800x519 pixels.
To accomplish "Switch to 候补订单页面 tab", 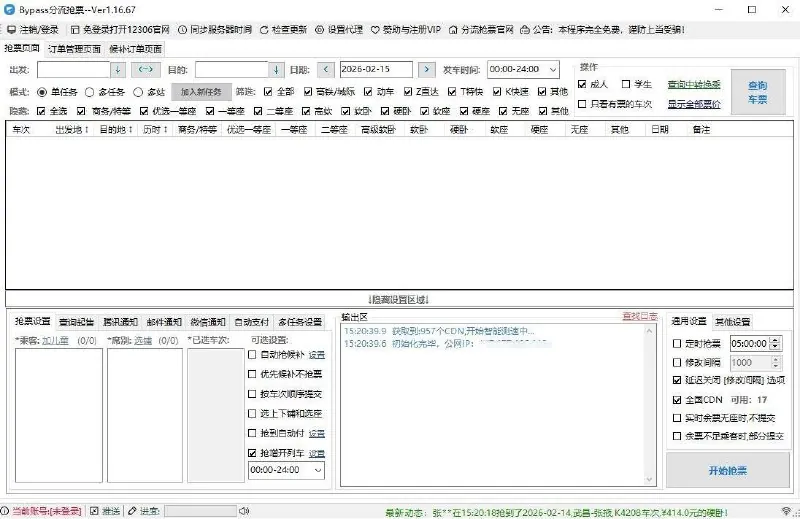I will 135,49.
